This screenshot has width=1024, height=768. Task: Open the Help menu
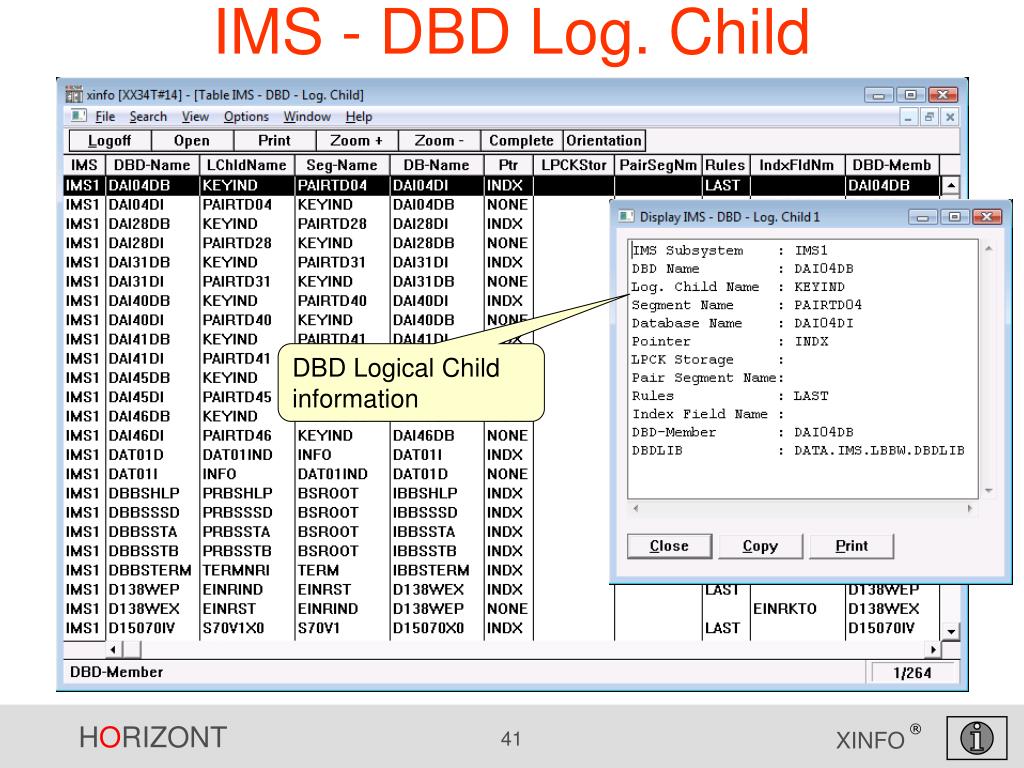coord(359,117)
